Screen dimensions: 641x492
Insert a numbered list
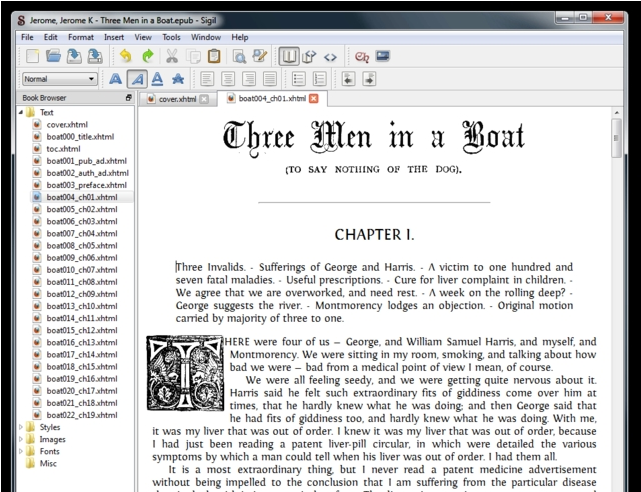[320, 79]
